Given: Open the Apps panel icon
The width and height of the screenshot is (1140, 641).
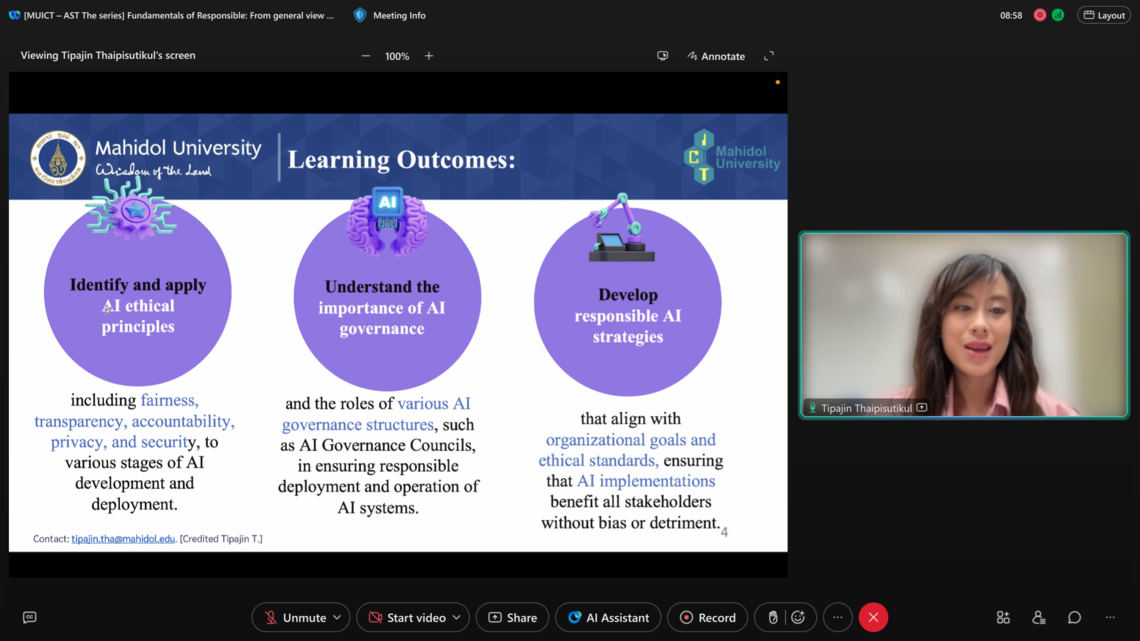Looking at the screenshot, I should (x=1002, y=618).
